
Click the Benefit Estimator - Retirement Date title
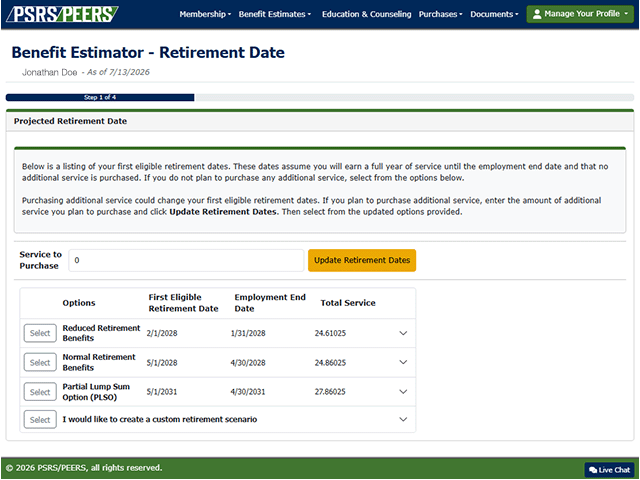click(x=148, y=53)
